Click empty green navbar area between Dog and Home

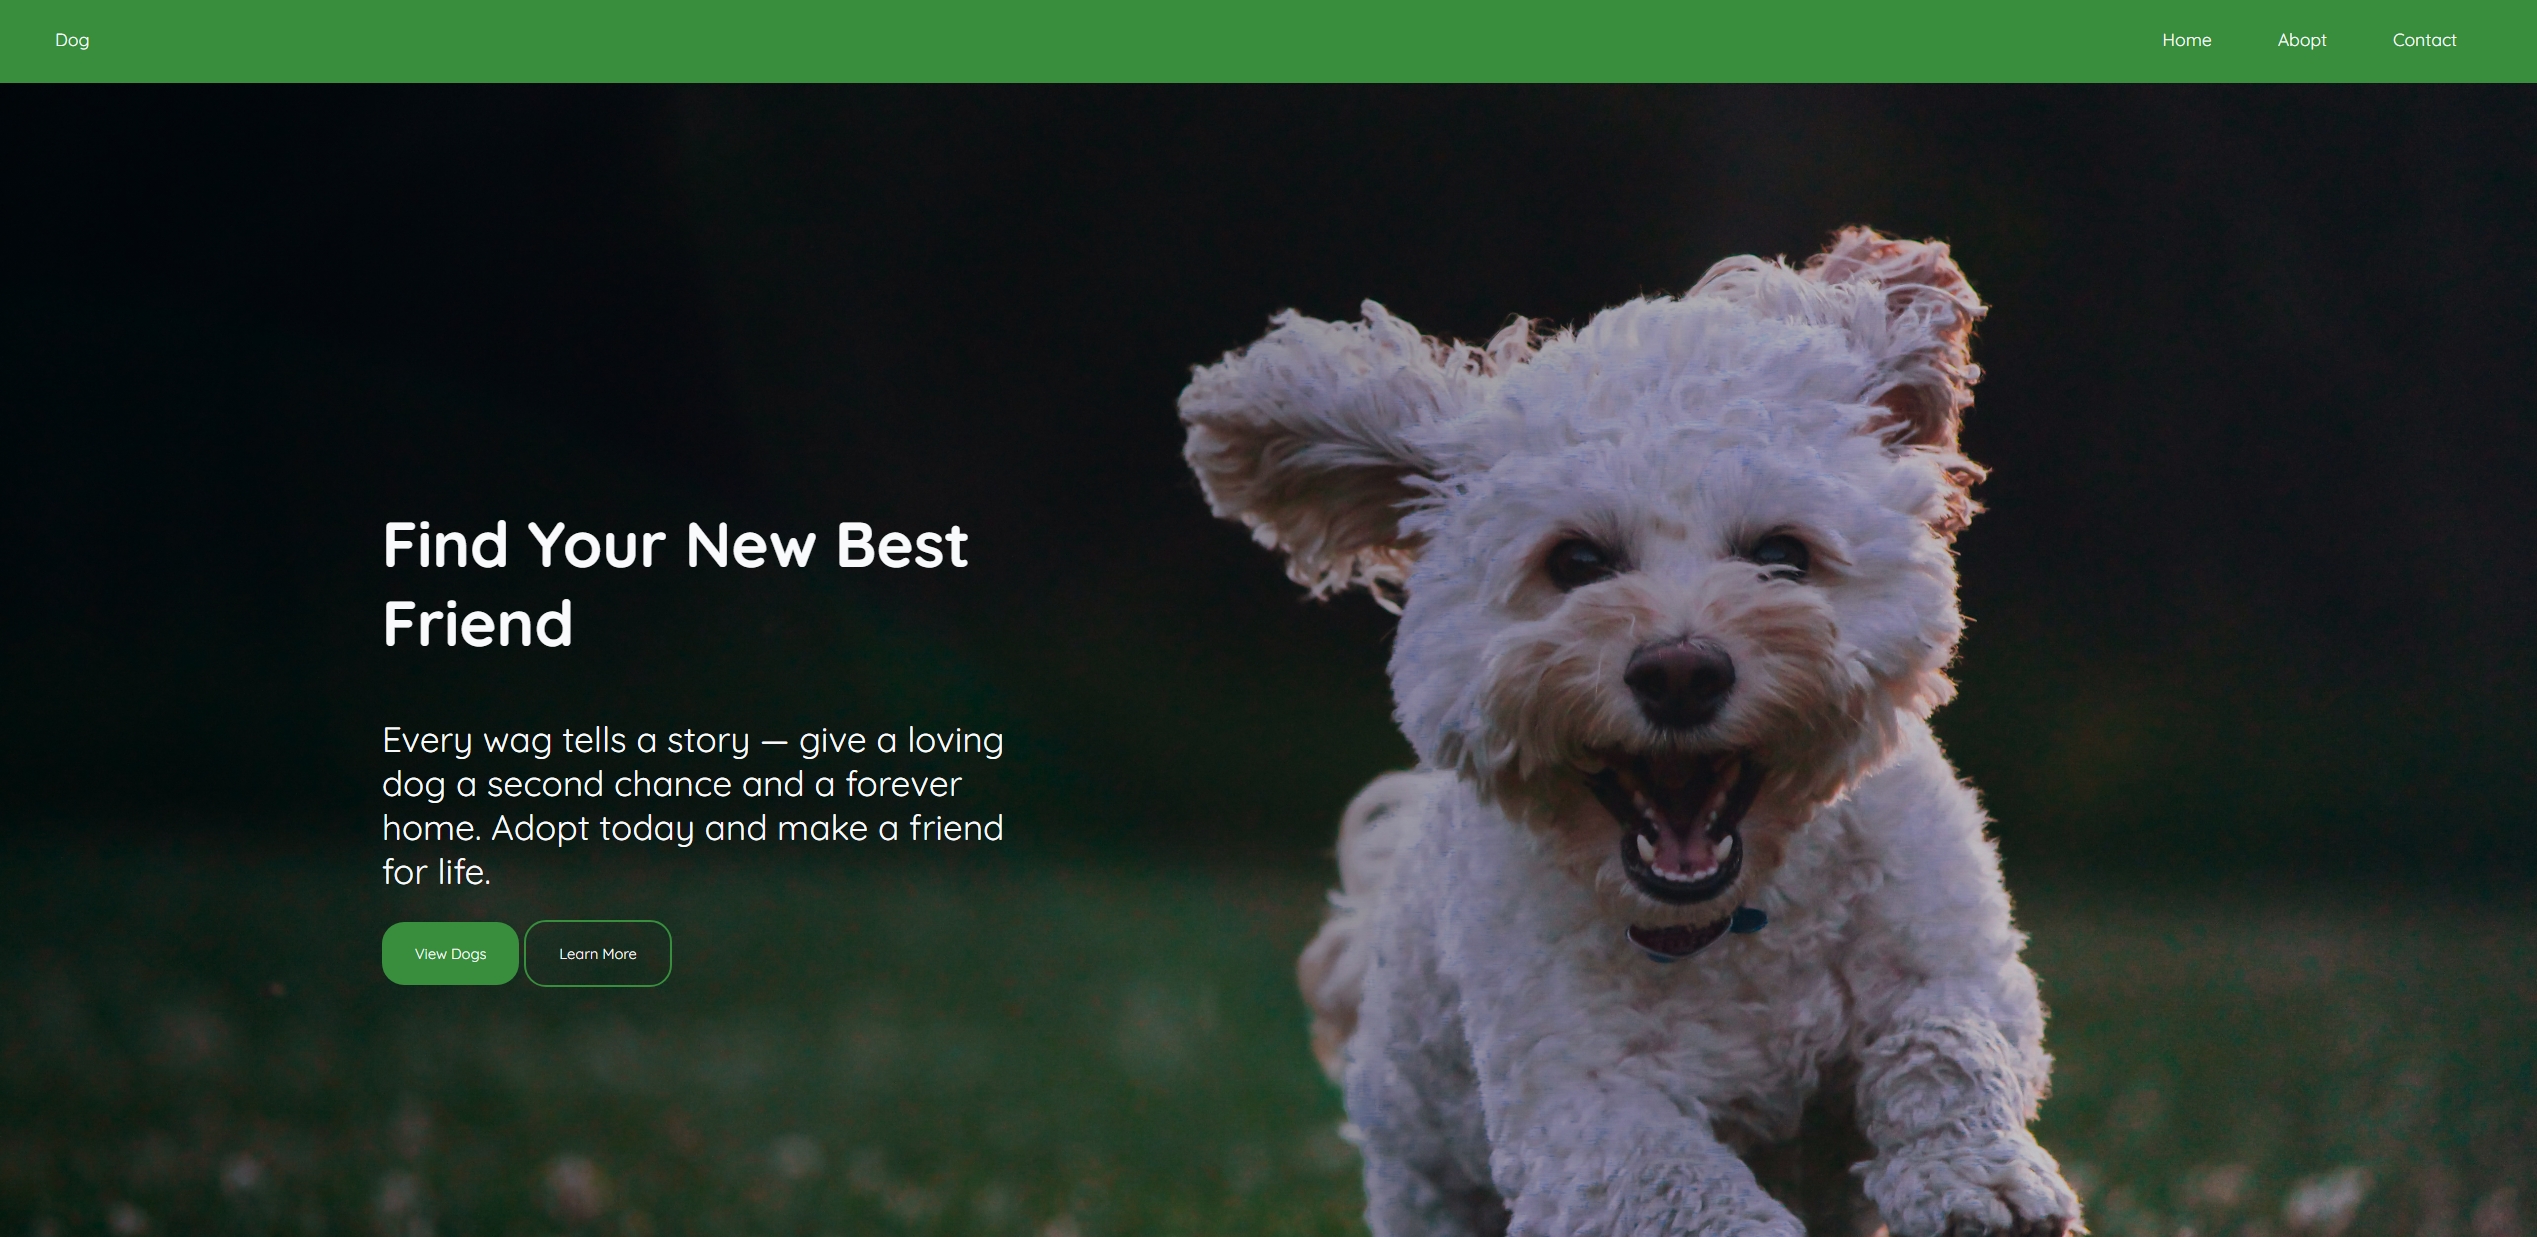pos(1100,40)
